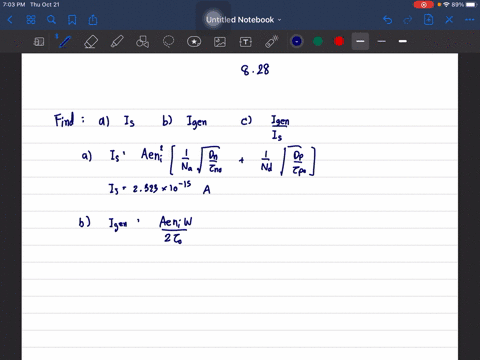Choose the green pen color
The width and height of the screenshot is (480, 360).
coord(318,41)
